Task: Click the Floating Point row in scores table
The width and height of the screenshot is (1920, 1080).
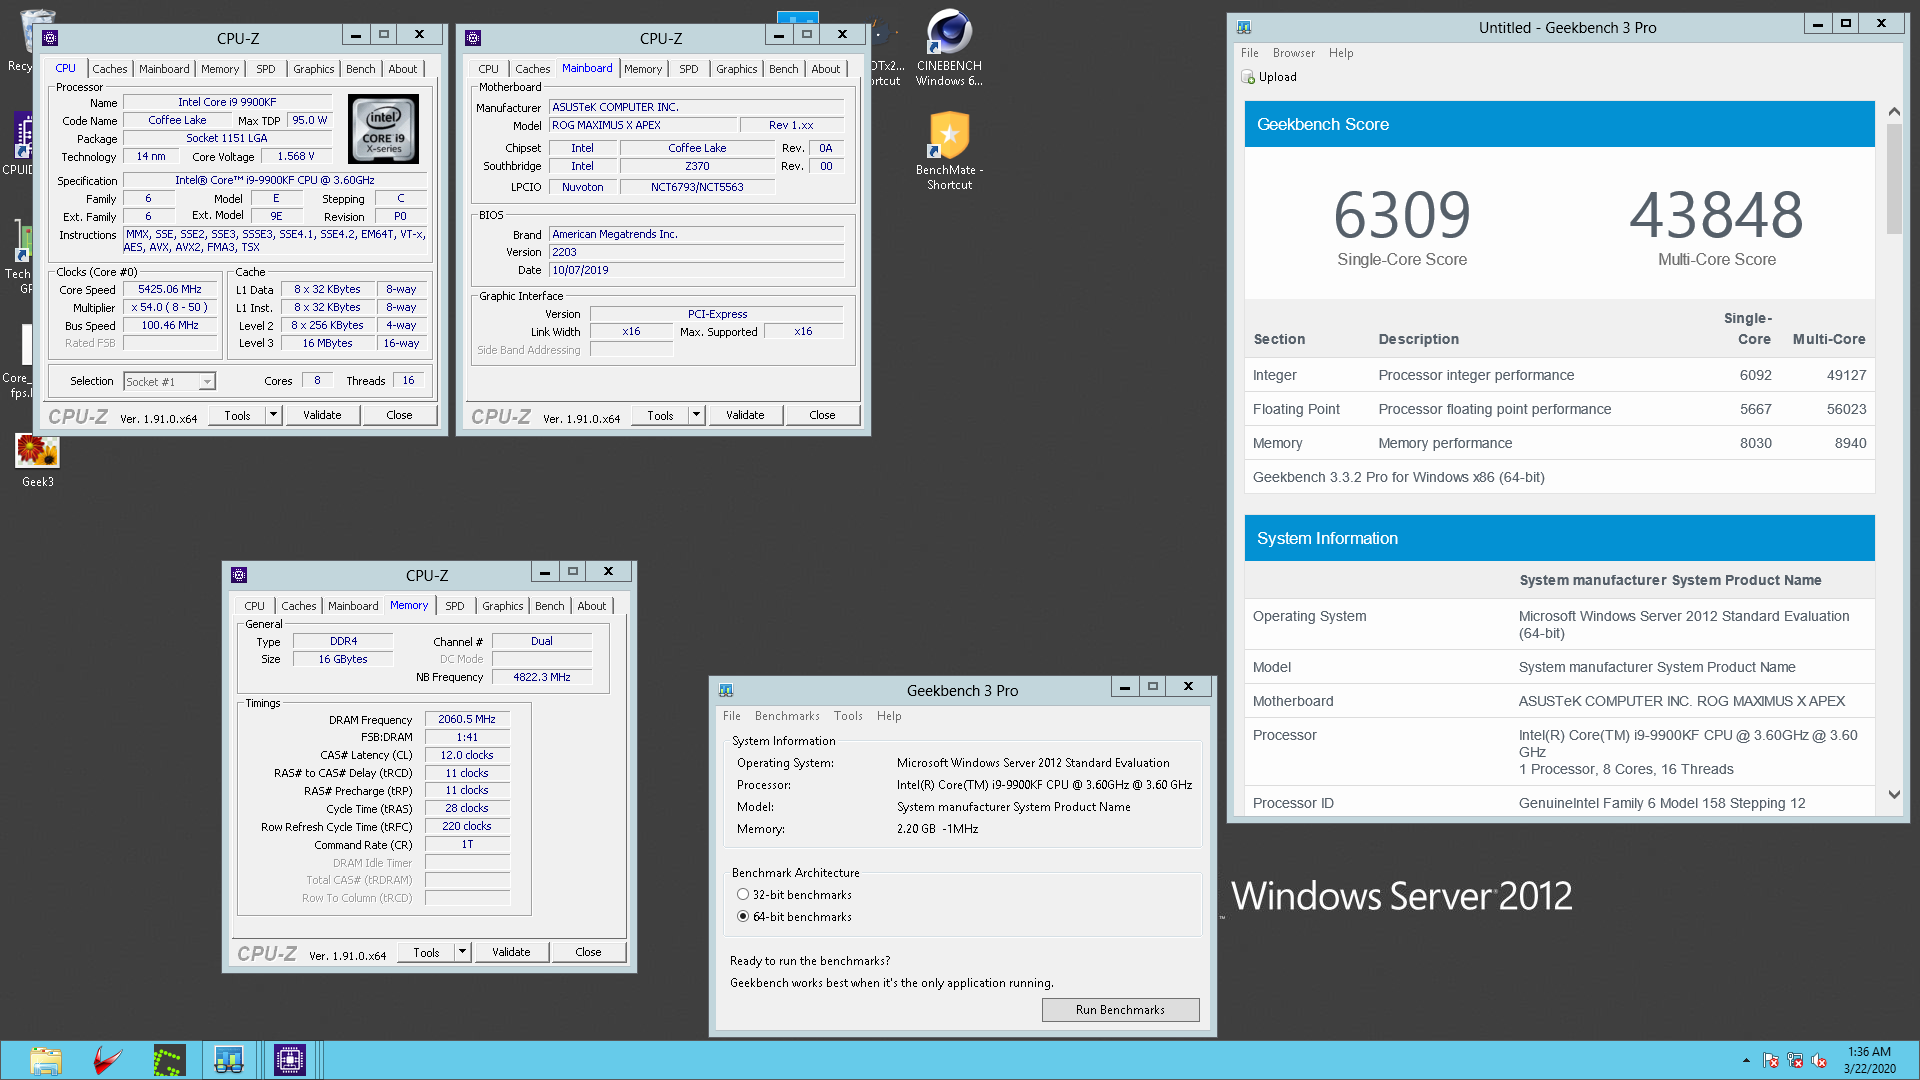Action: pos(1559,409)
